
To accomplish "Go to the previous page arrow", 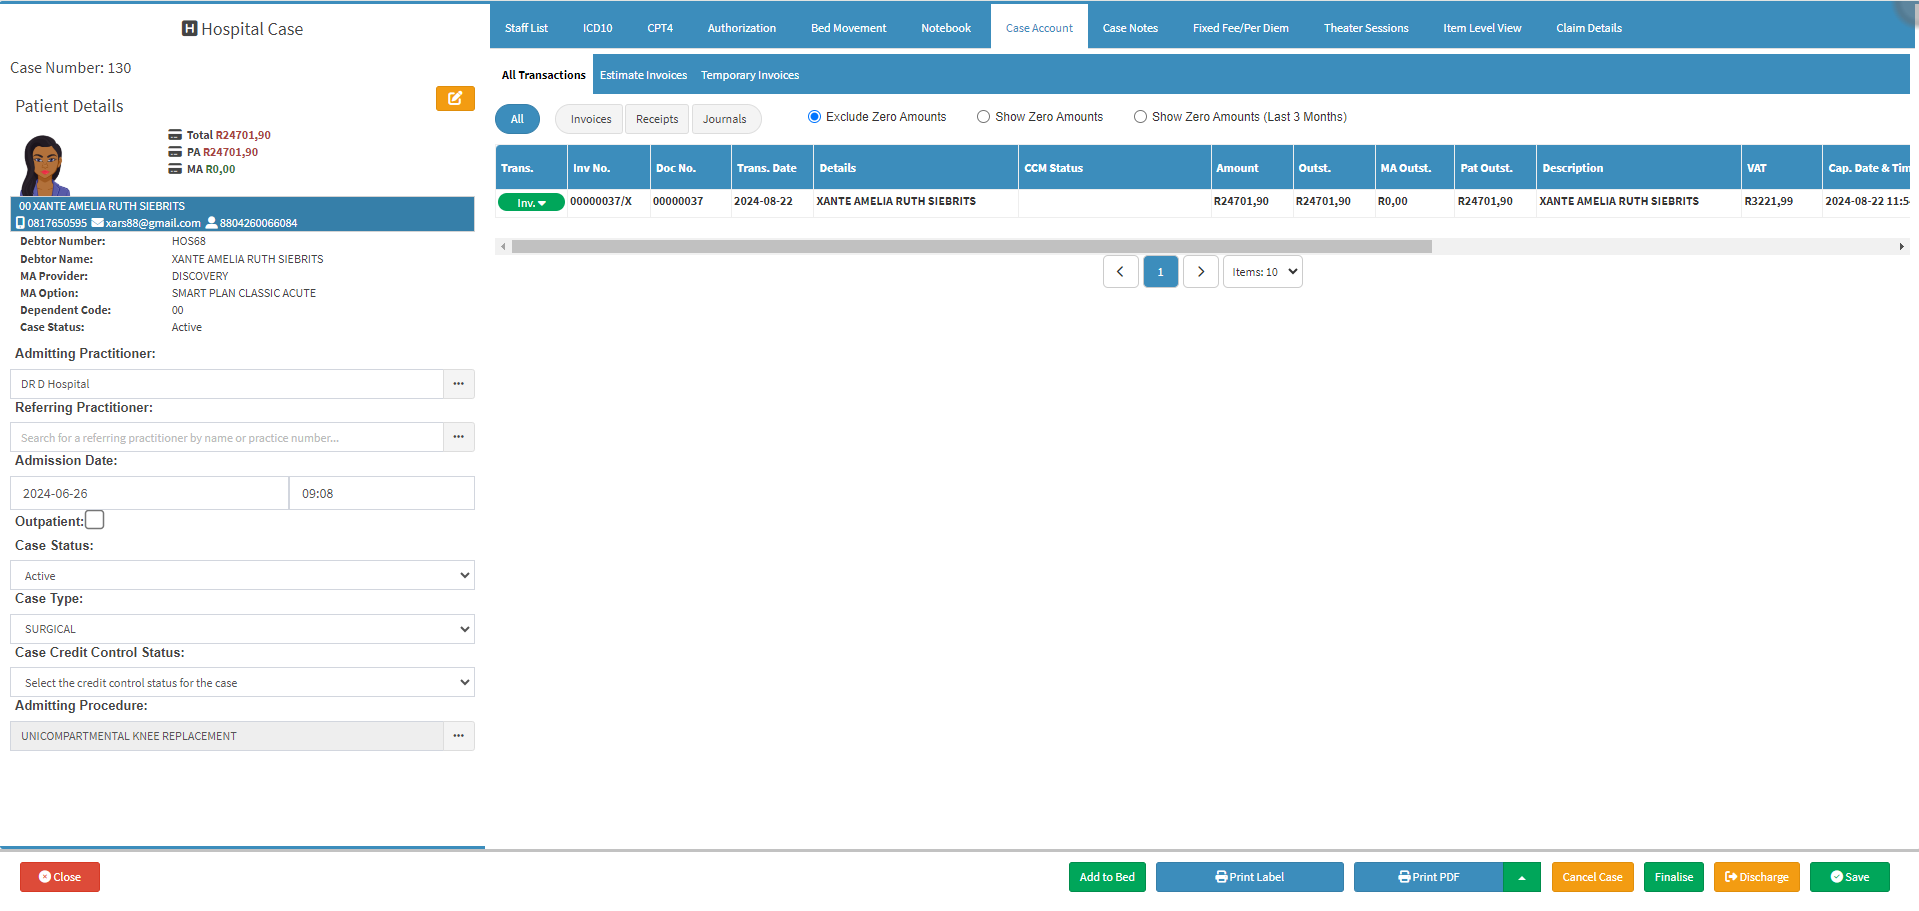I will [1120, 272].
